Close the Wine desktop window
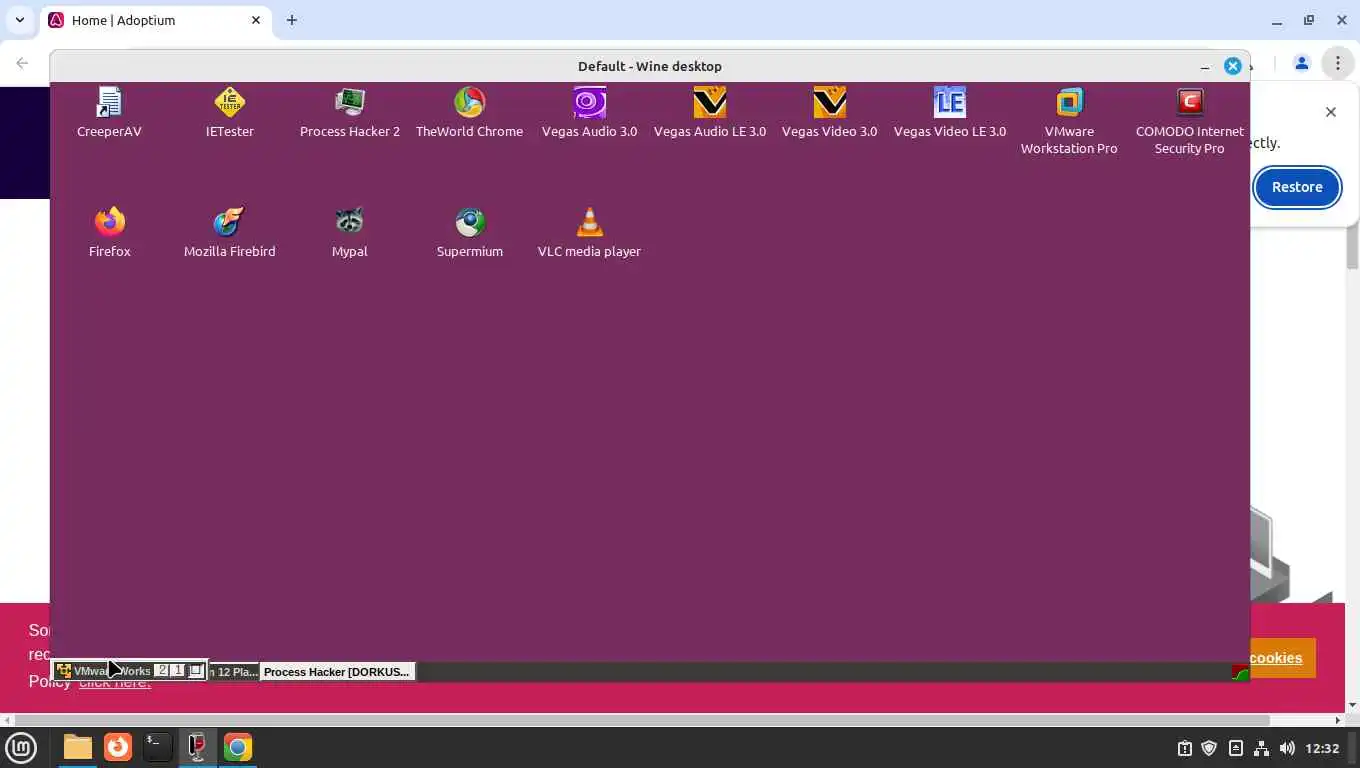1360x768 pixels. pyautogui.click(x=1233, y=66)
